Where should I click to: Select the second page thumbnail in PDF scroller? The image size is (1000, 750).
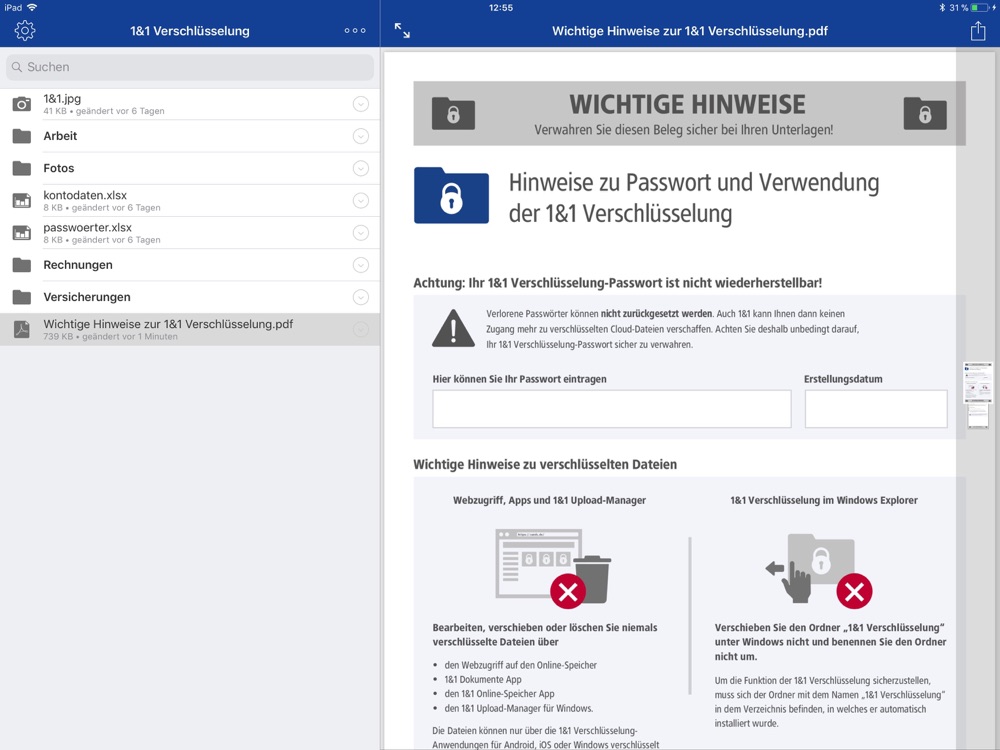978,416
